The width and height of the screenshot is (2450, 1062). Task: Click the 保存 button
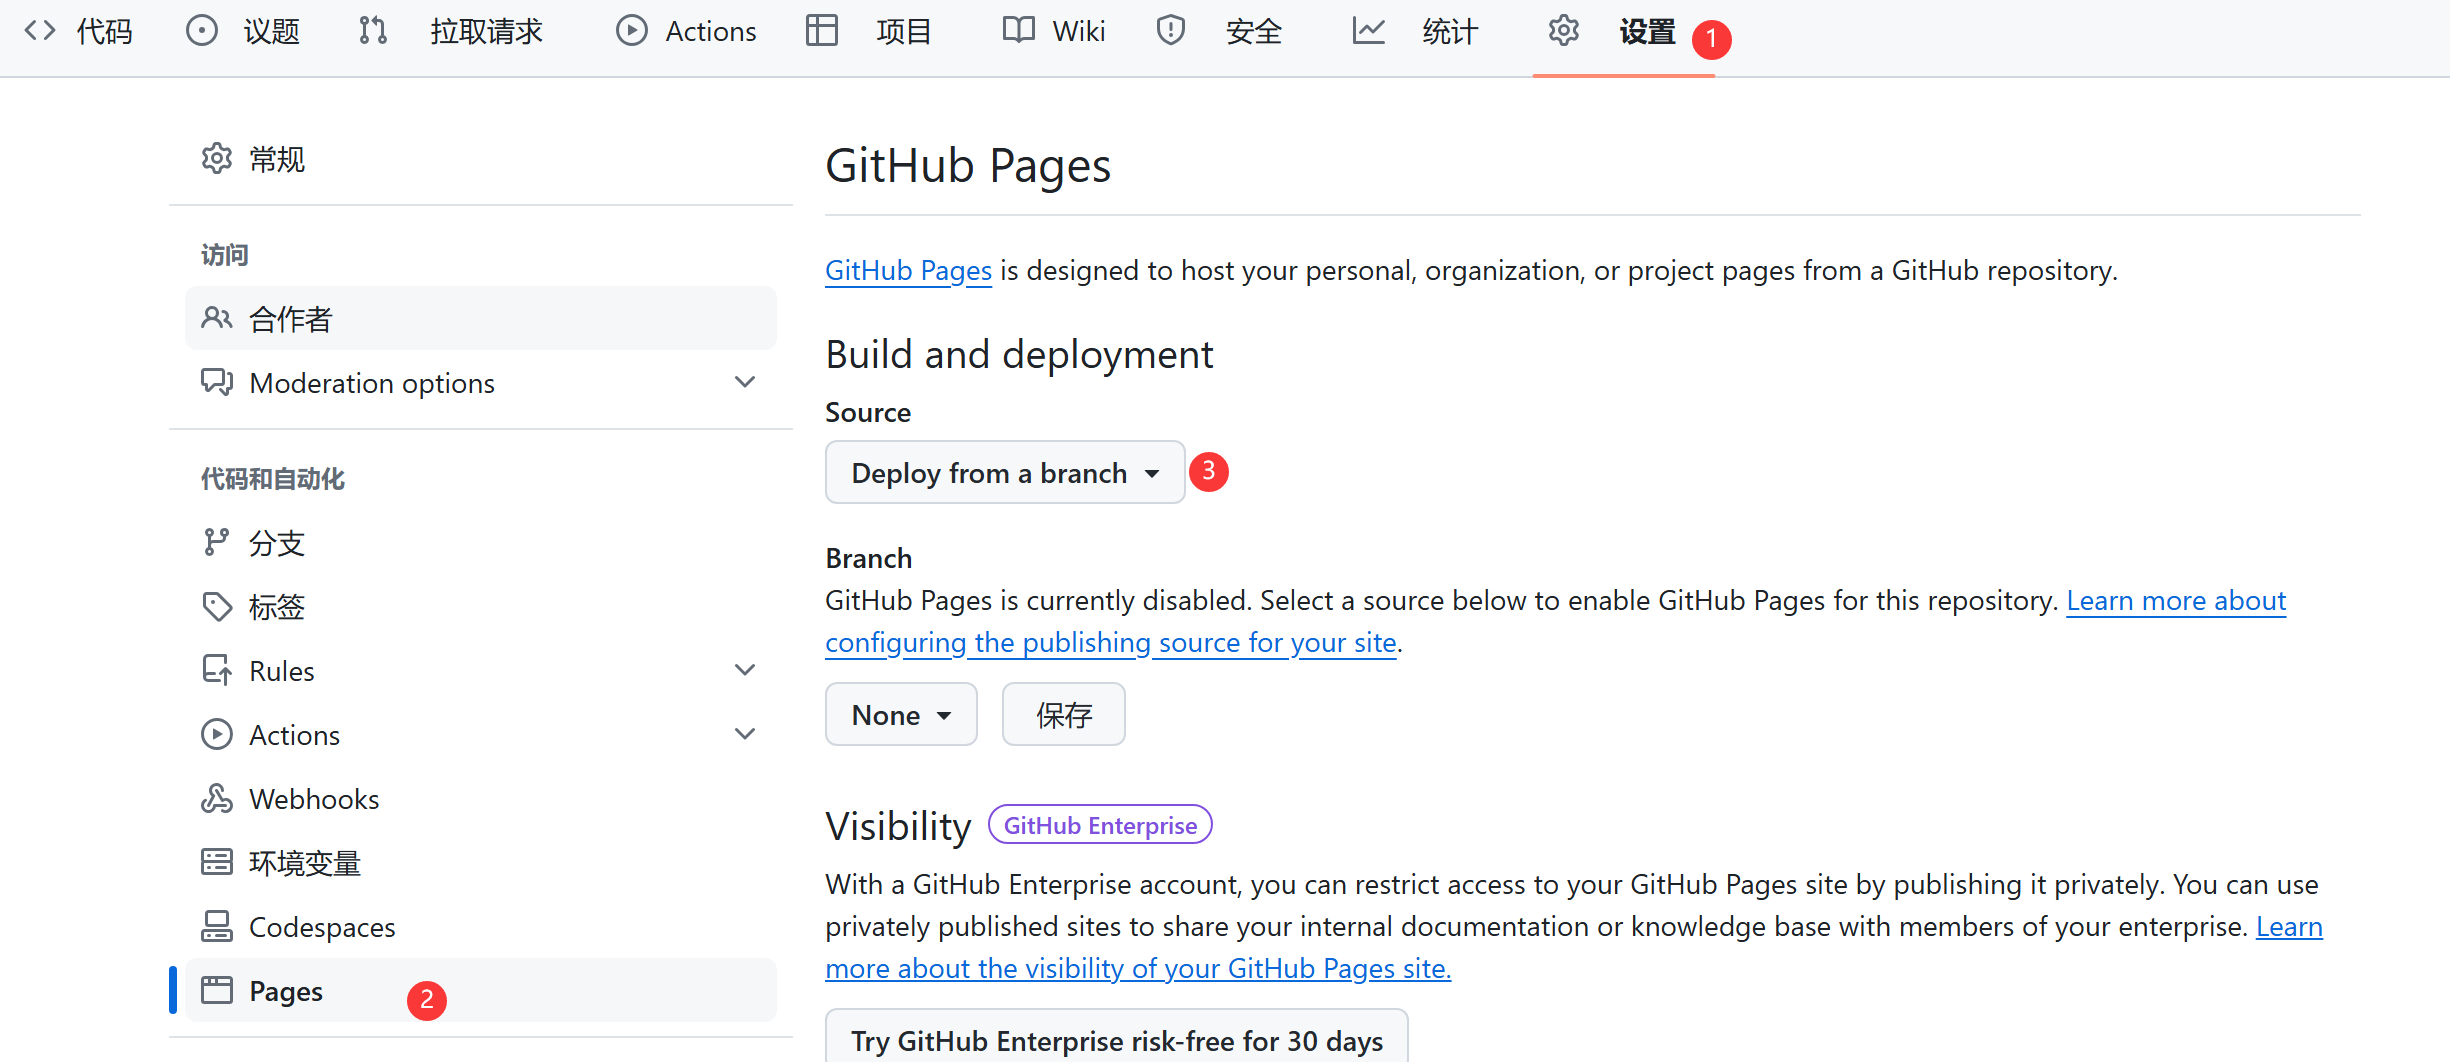[1064, 714]
